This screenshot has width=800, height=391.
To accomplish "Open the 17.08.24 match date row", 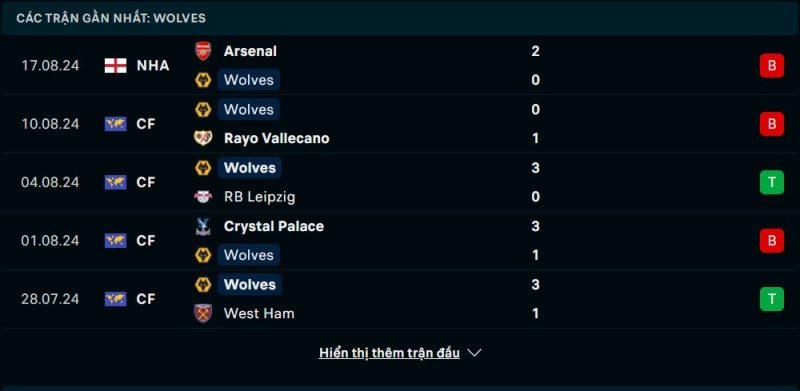I will [400, 65].
